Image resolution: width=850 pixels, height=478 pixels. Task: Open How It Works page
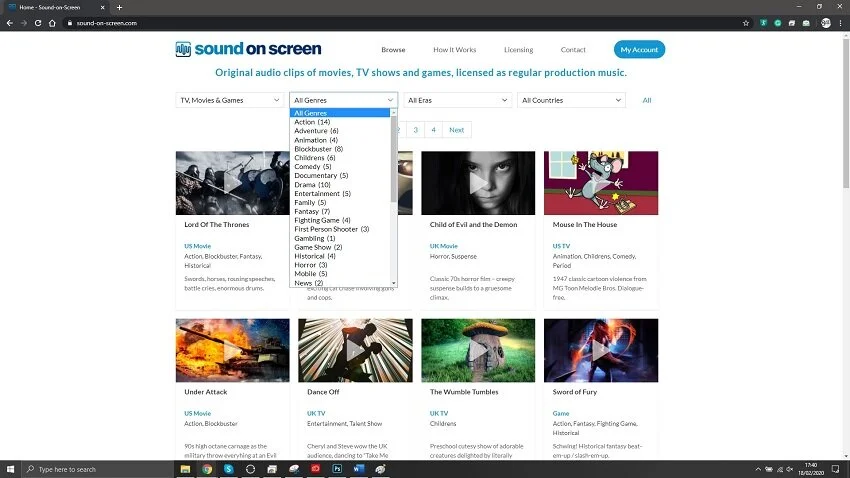tap(454, 49)
